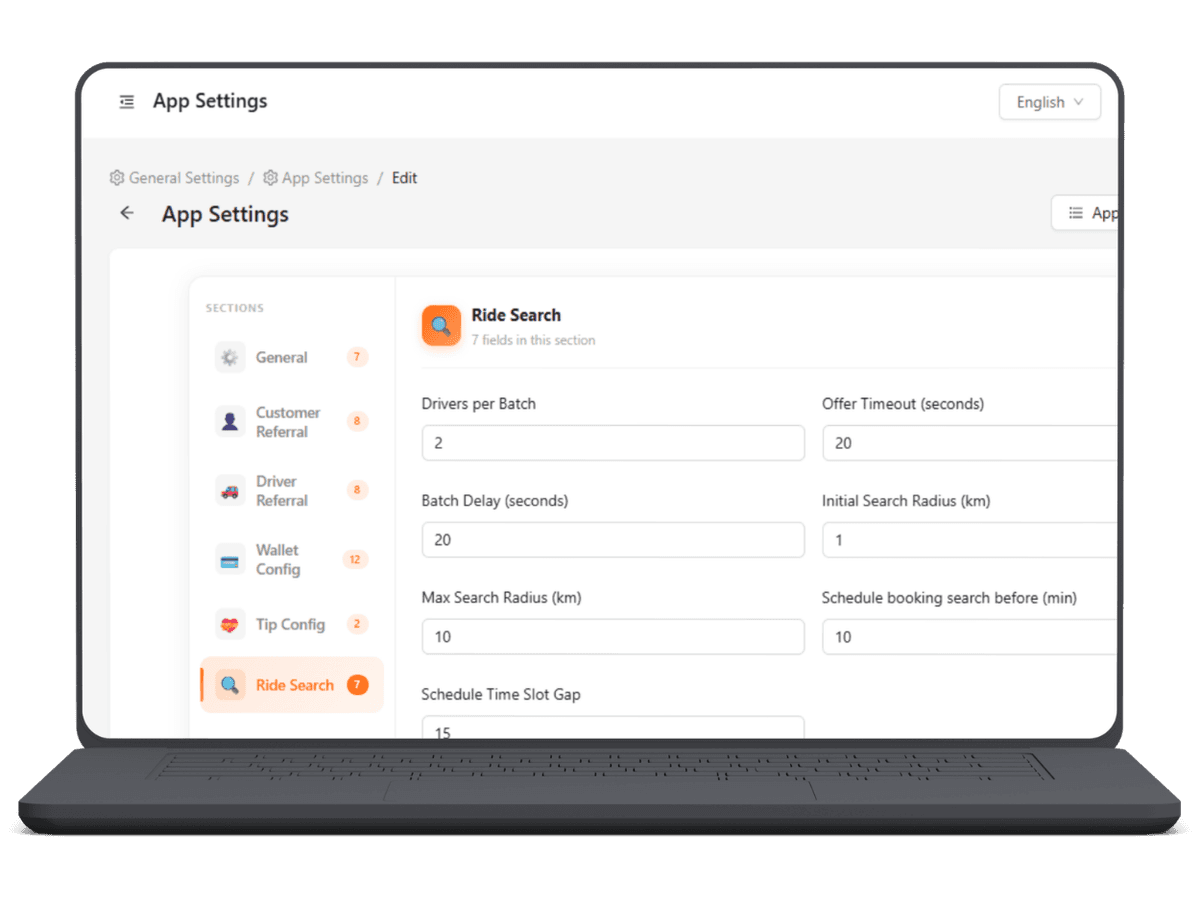The height and width of the screenshot is (900, 1200).
Task: Click the Schedule Time Slot Gap field
Action: pyautogui.click(x=613, y=727)
